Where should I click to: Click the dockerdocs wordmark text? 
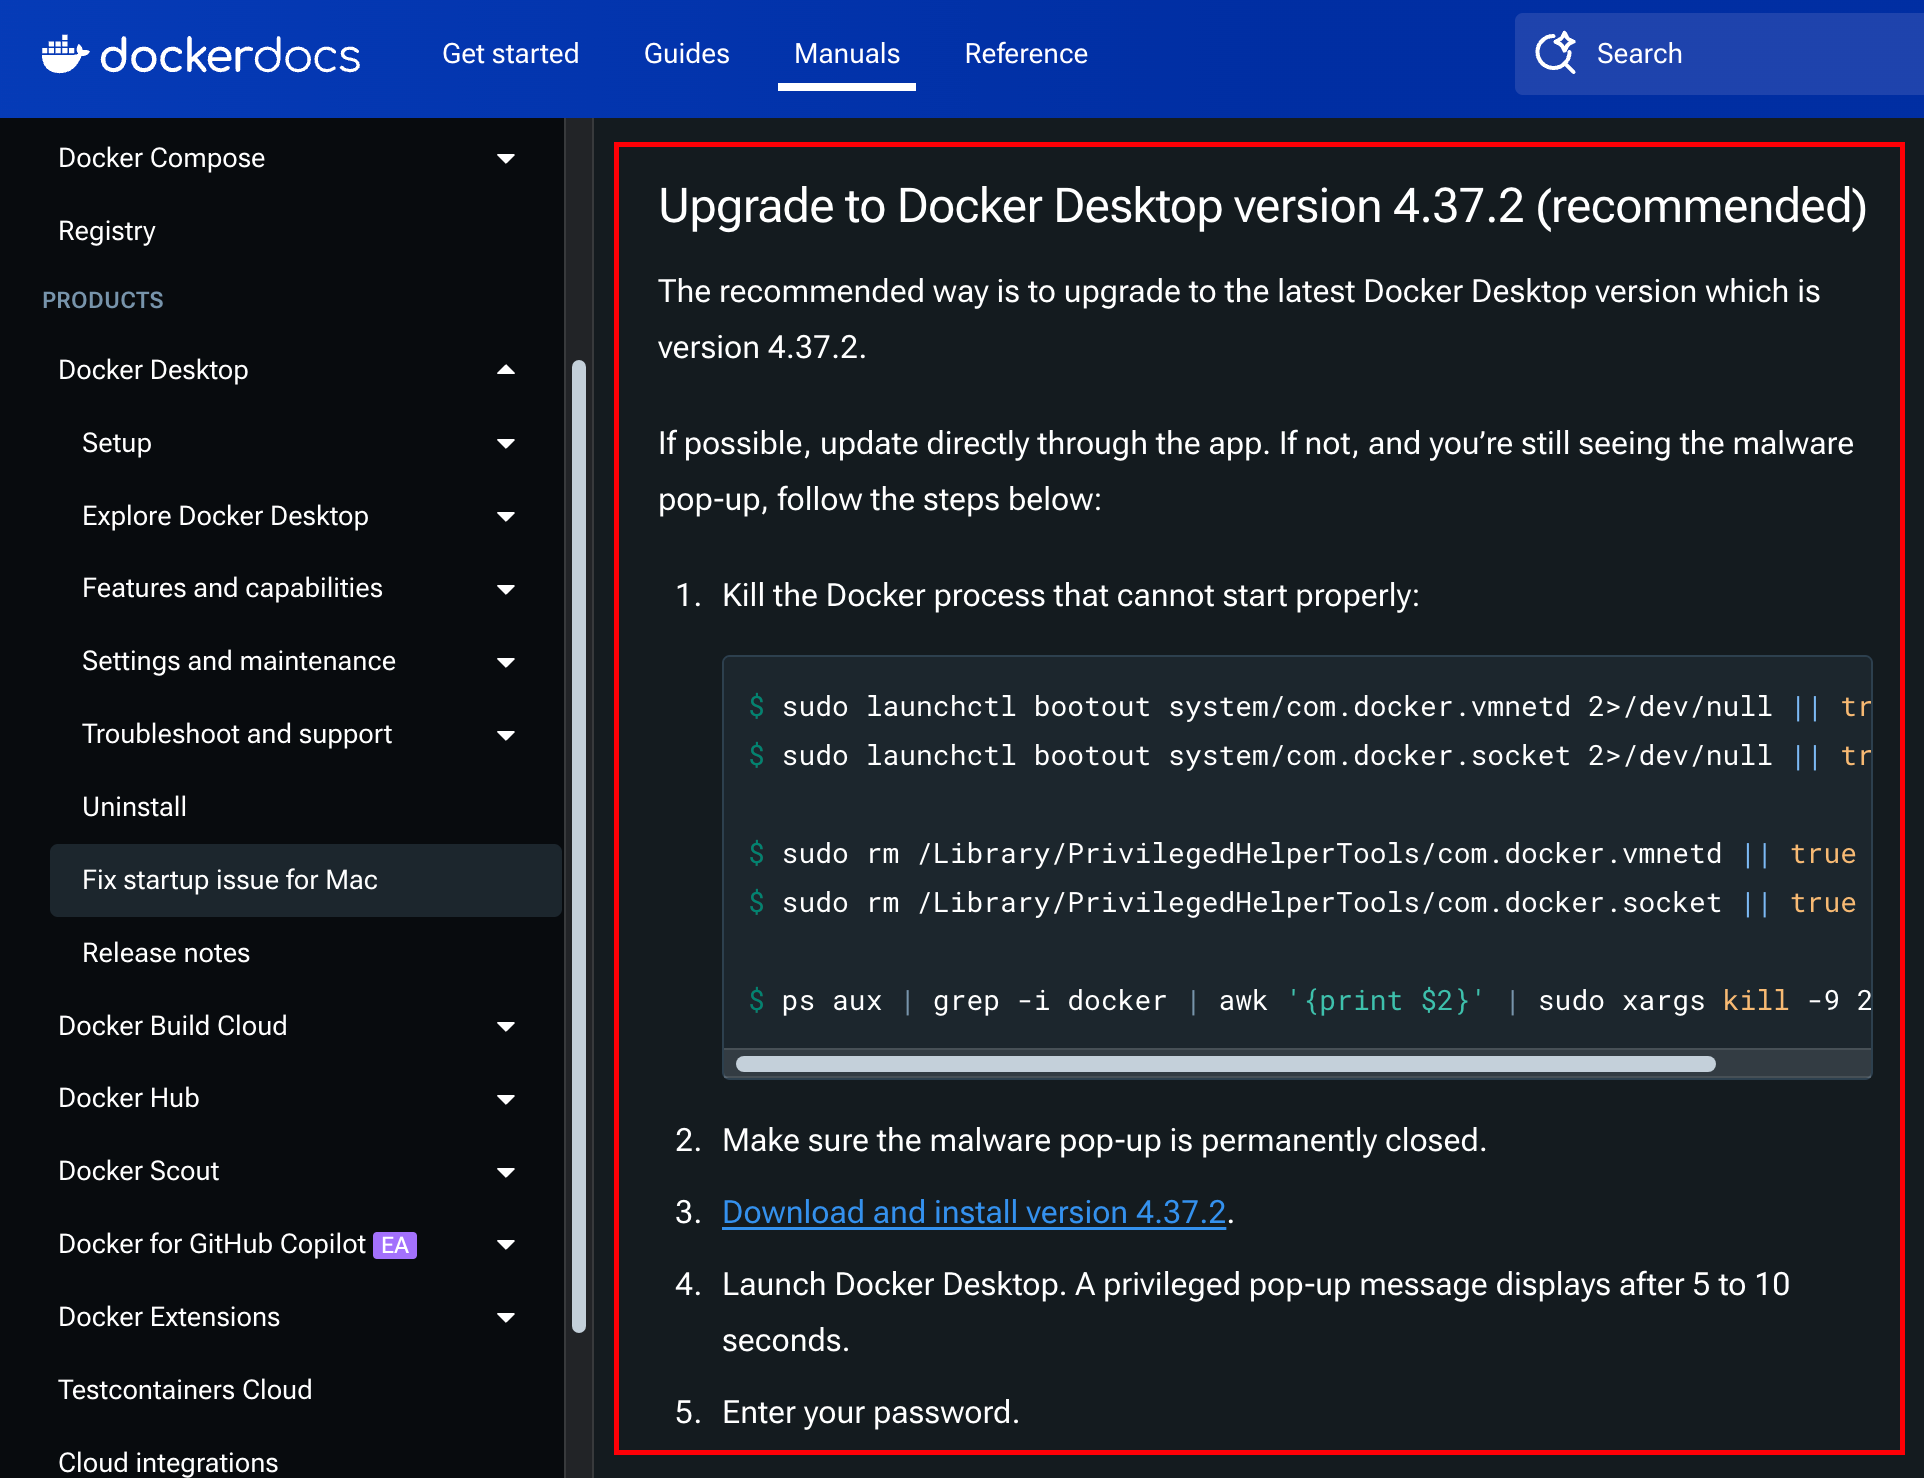[230, 55]
